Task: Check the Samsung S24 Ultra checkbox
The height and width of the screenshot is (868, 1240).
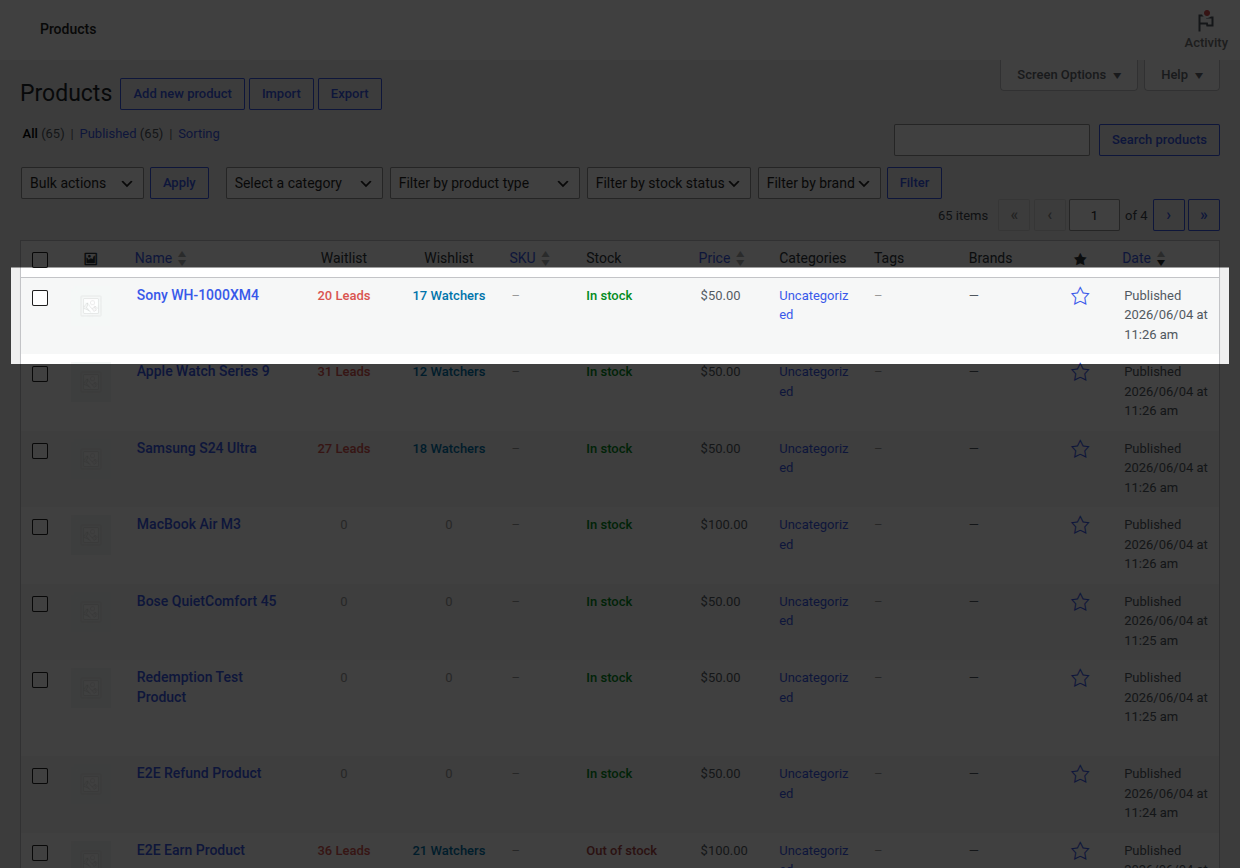Action: (x=40, y=451)
